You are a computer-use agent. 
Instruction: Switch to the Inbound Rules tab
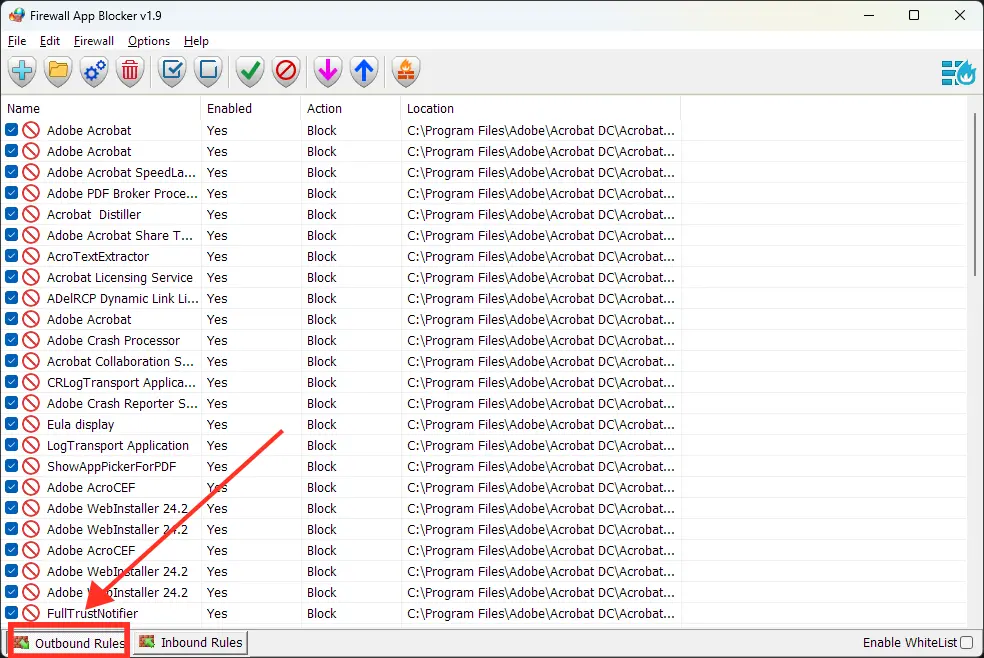pyautogui.click(x=190, y=642)
